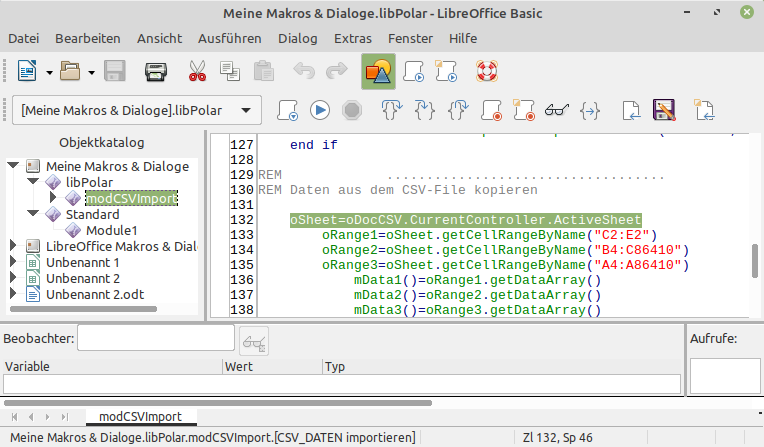Viewport: 764px width, 447px height.
Task: Open the Dialog menu
Action: click(x=298, y=39)
